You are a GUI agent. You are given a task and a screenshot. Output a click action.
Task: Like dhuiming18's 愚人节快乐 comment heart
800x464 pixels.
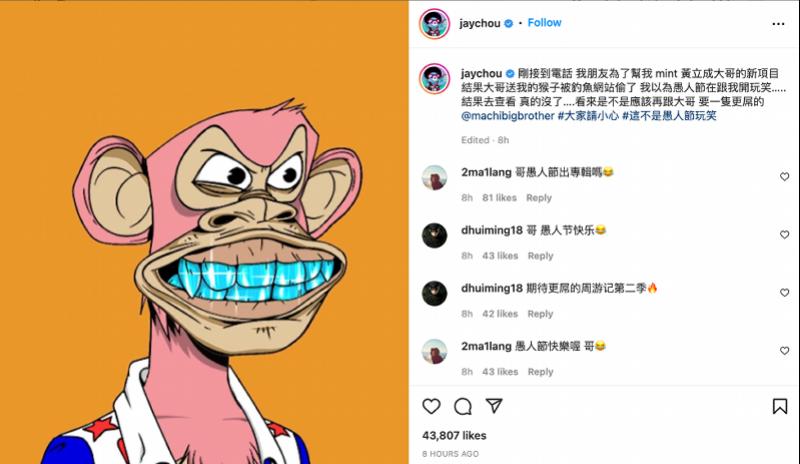tap(784, 235)
